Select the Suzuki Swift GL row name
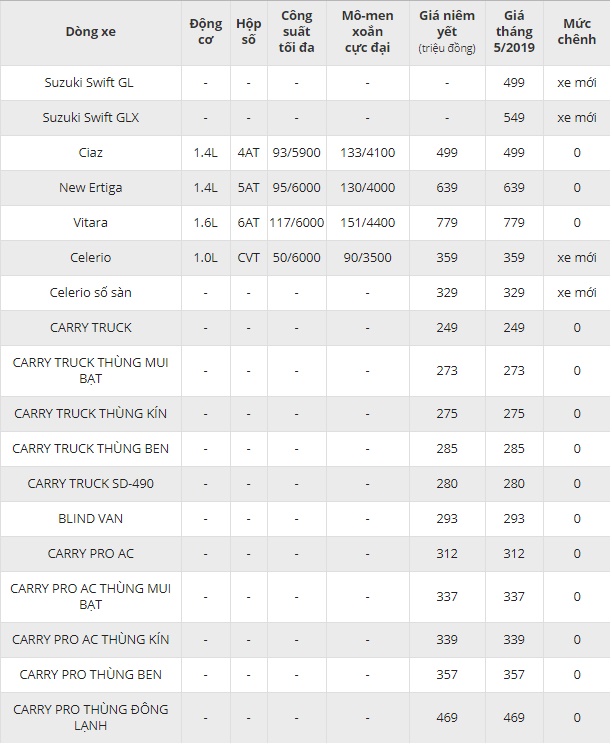This screenshot has width=612, height=747. 91,83
